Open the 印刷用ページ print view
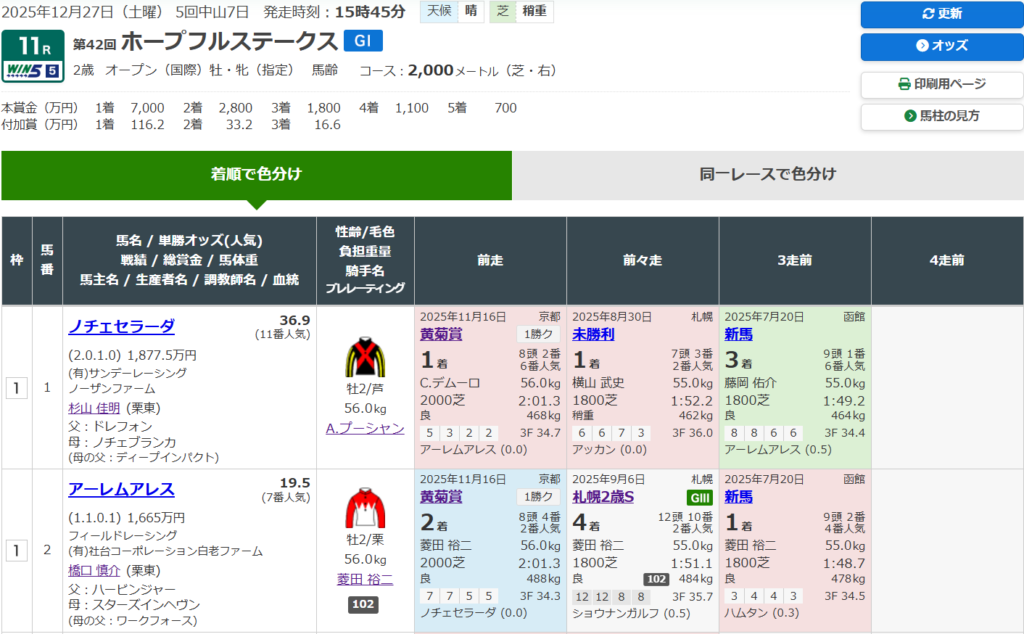Screen dimensions: 1024x634 [x=941, y=84]
